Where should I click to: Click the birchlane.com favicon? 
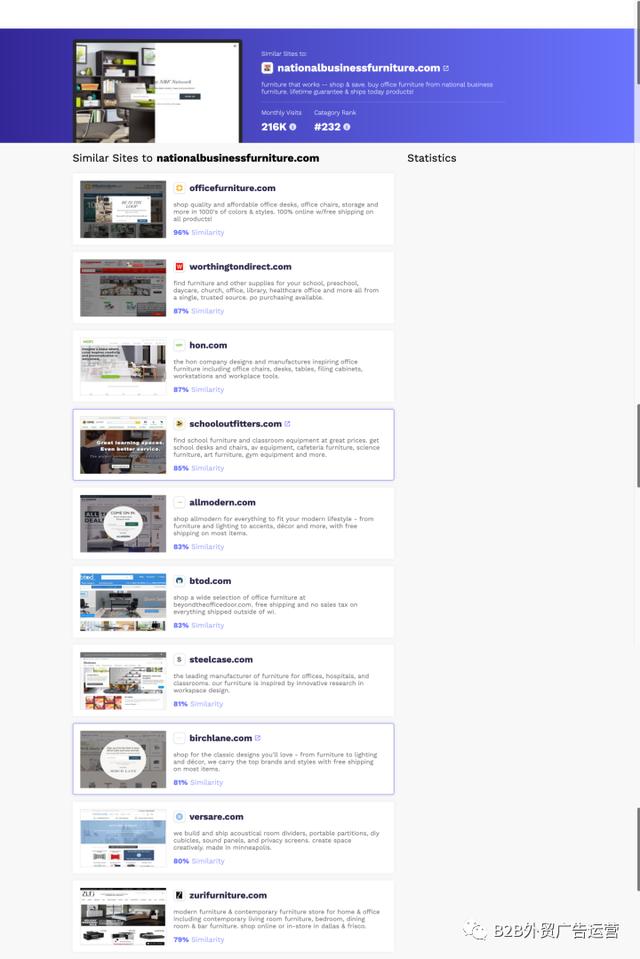coord(179,738)
